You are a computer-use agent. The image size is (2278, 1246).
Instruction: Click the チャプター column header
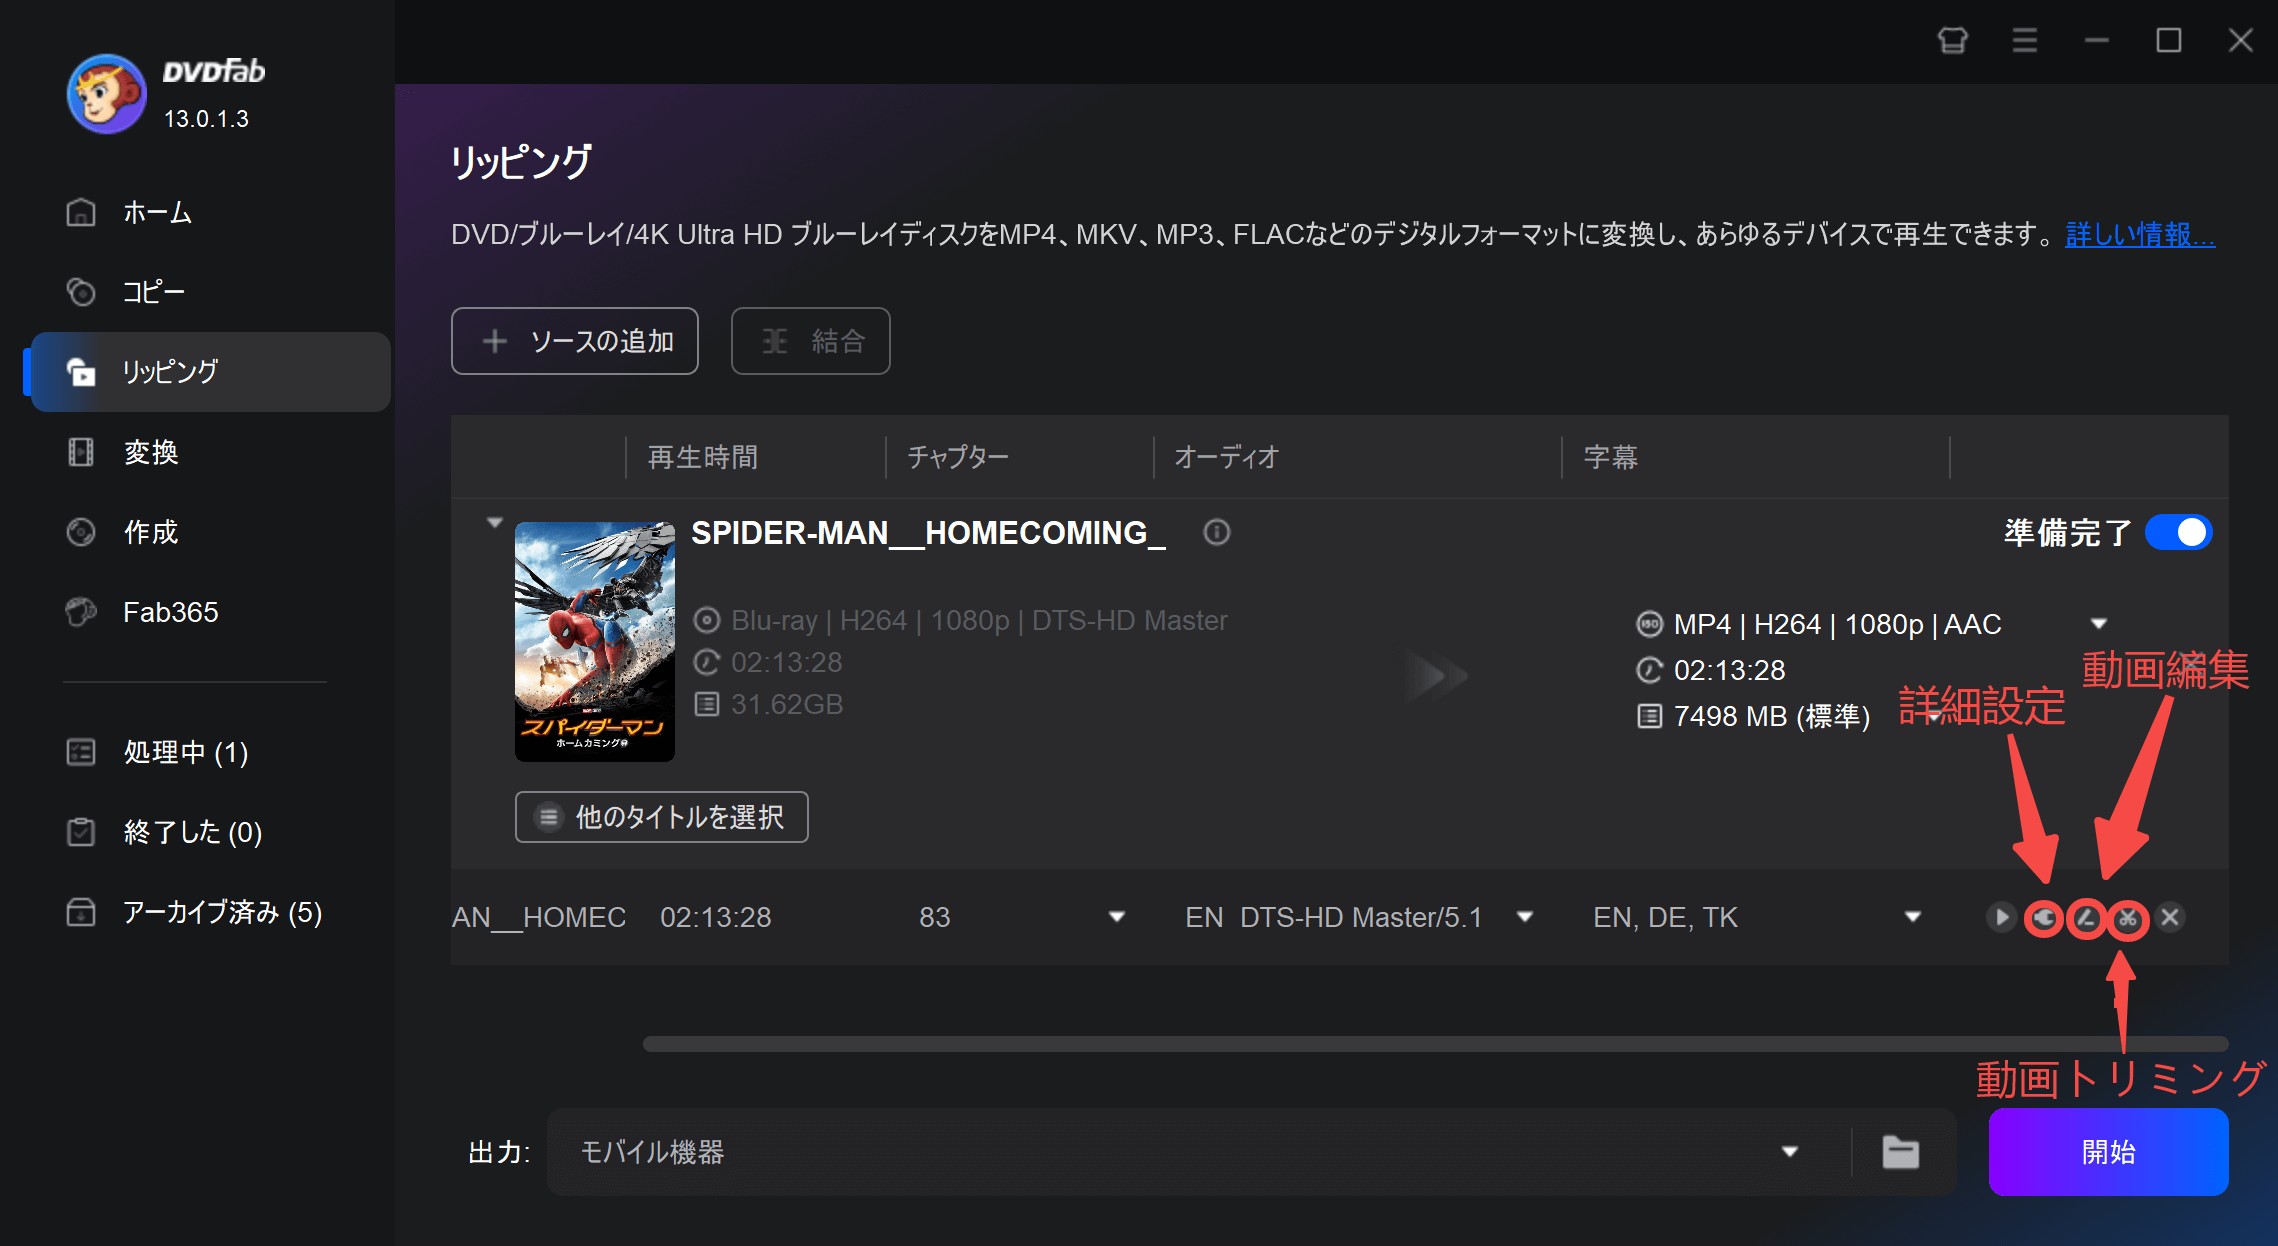point(958,457)
